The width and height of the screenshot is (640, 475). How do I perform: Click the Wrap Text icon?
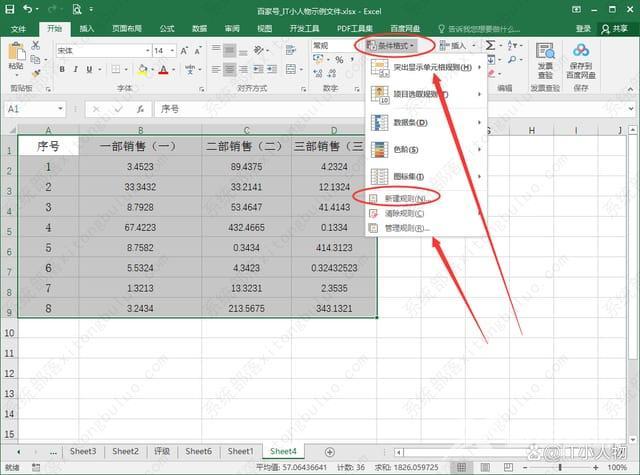(x=291, y=50)
